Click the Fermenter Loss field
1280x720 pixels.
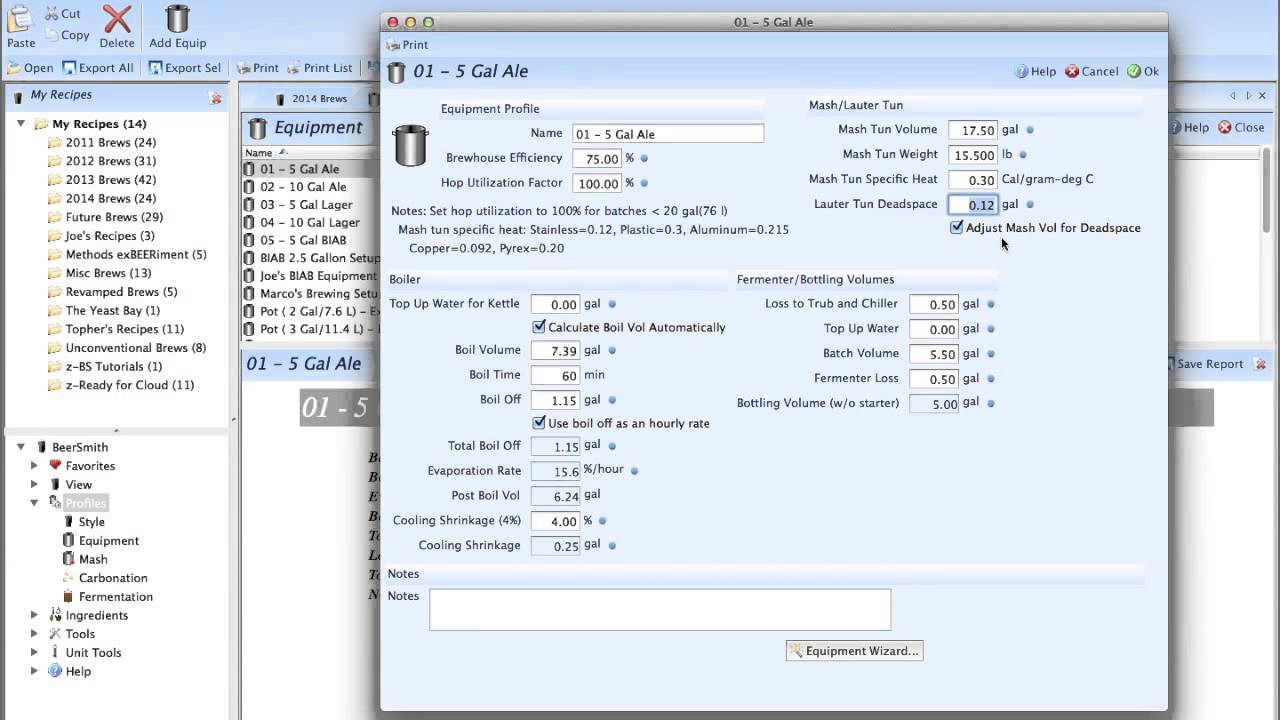(934, 379)
